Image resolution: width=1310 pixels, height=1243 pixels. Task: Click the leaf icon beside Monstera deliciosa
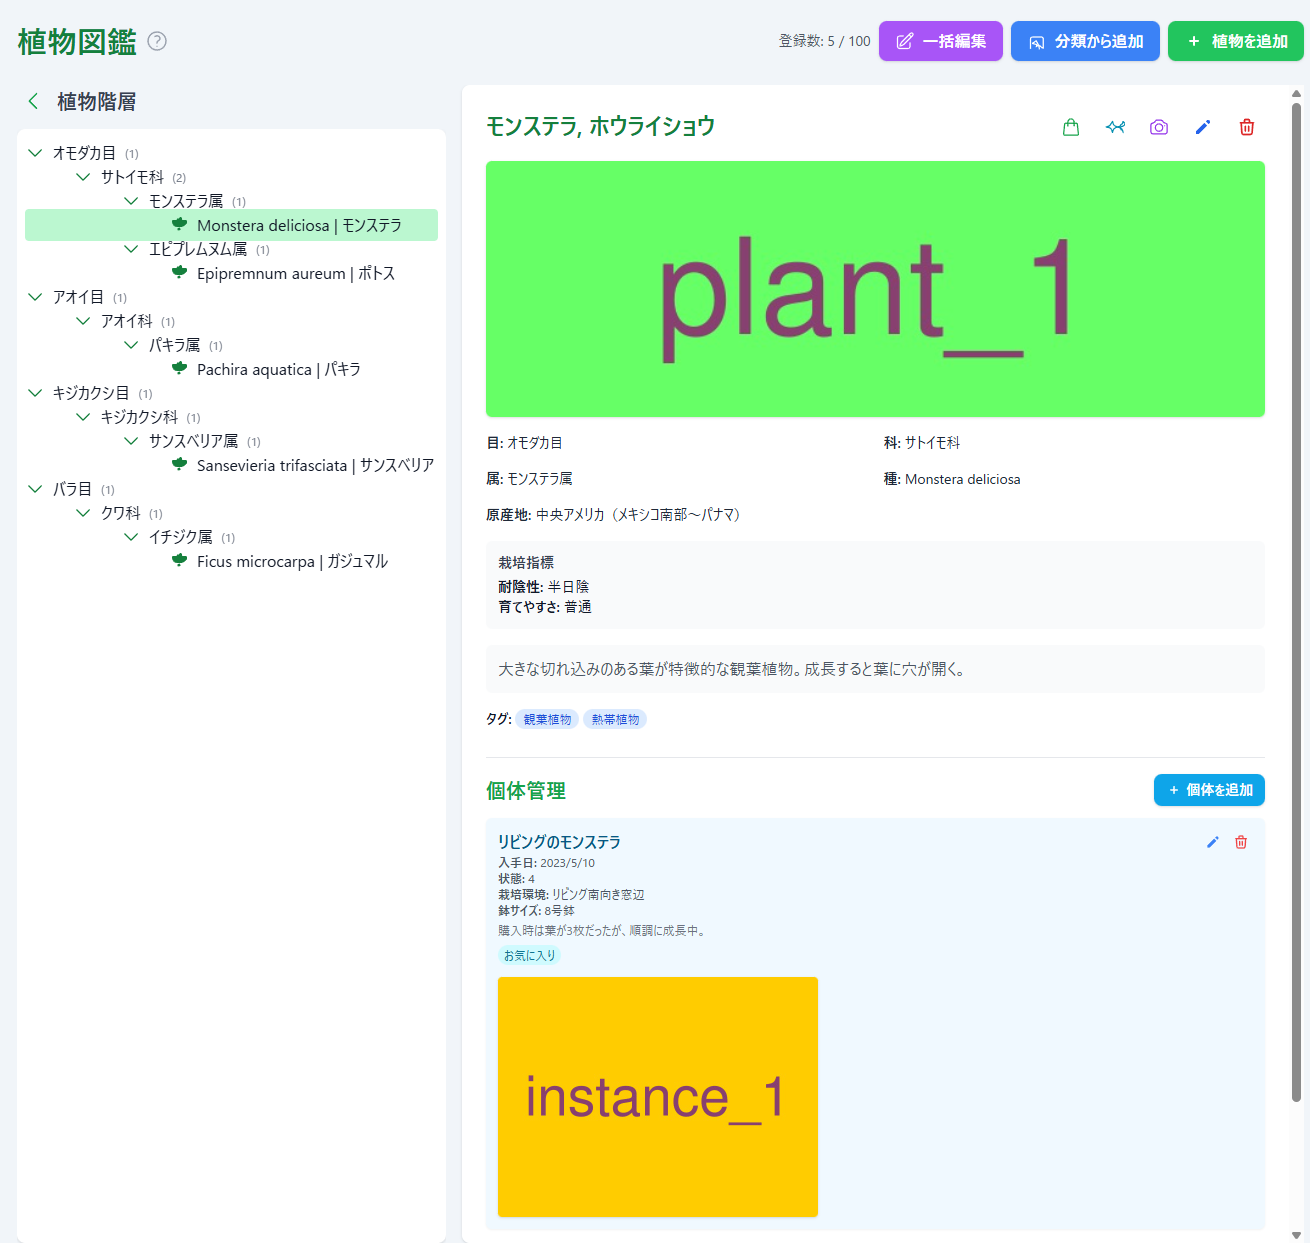(x=180, y=224)
